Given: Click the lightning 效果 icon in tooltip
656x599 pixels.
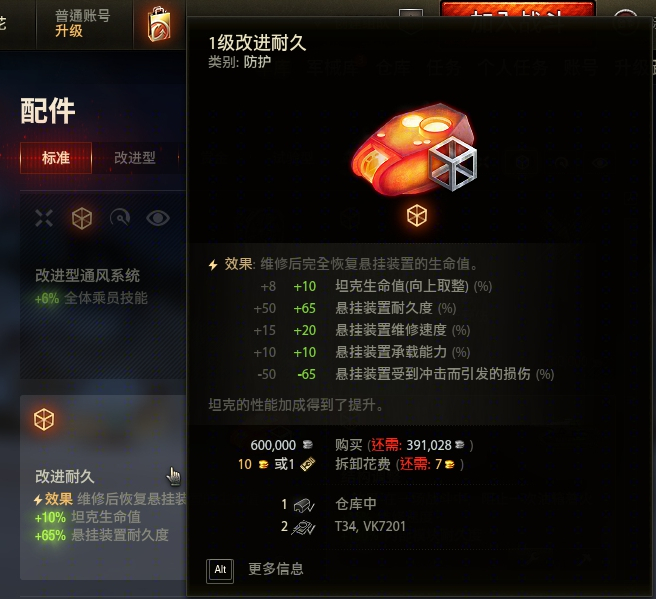Looking at the screenshot, I should (x=213, y=265).
